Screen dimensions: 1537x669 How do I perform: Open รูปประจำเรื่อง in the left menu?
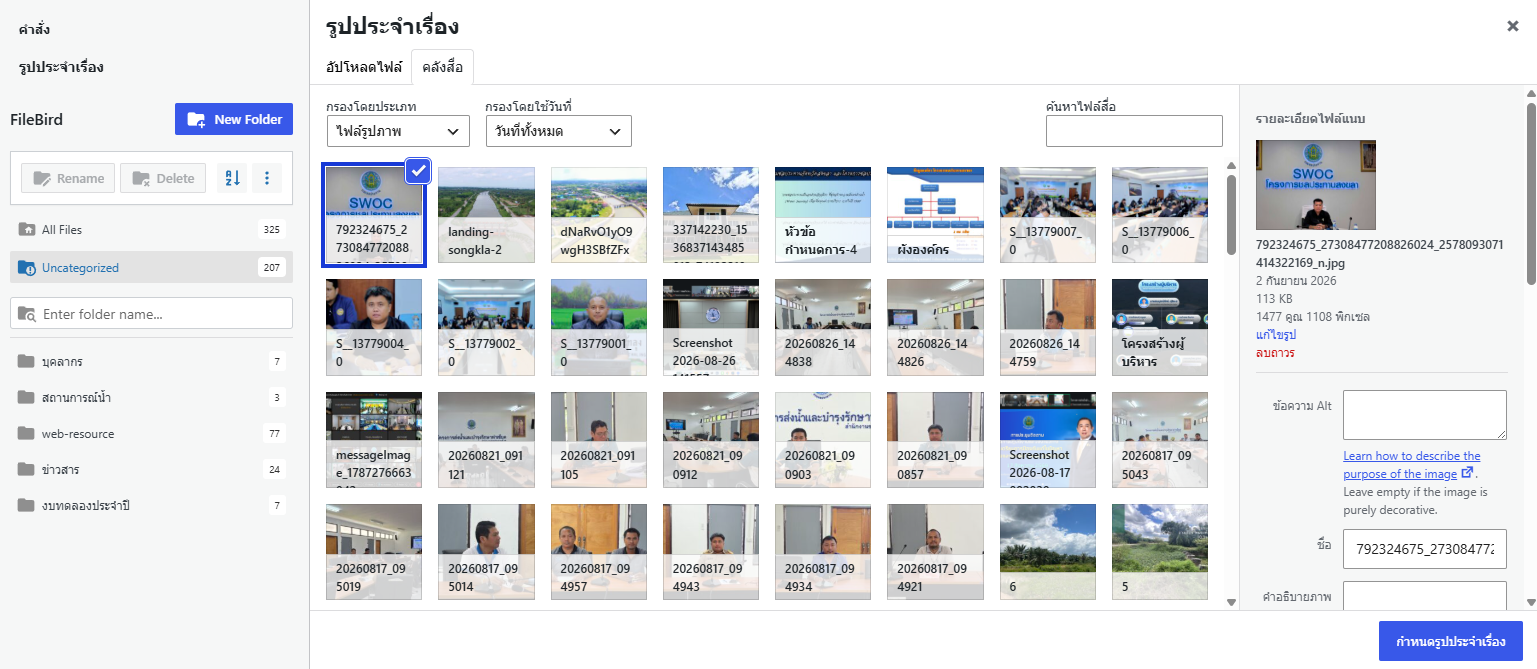click(x=61, y=67)
